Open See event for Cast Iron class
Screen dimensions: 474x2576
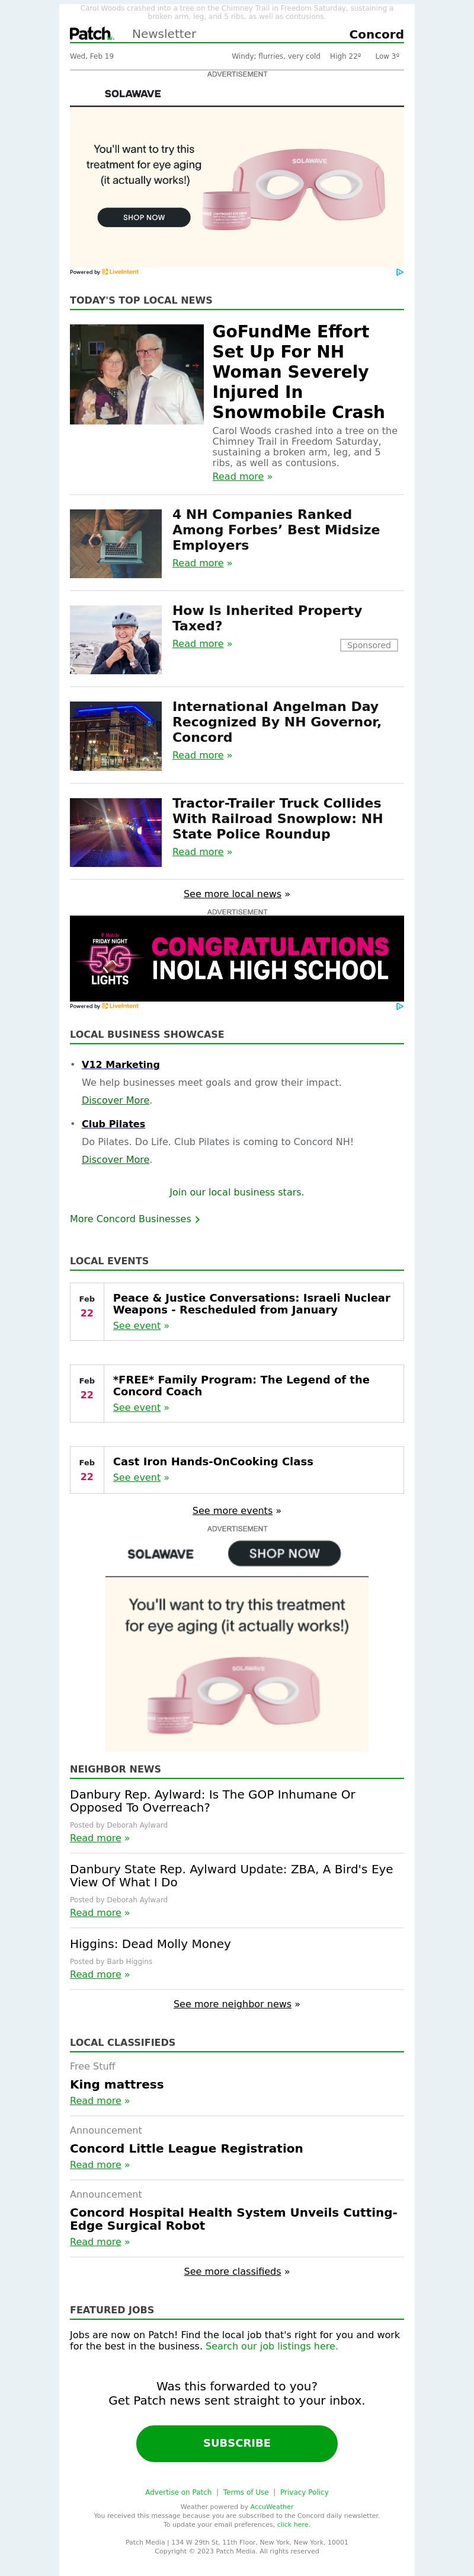coord(137,1477)
